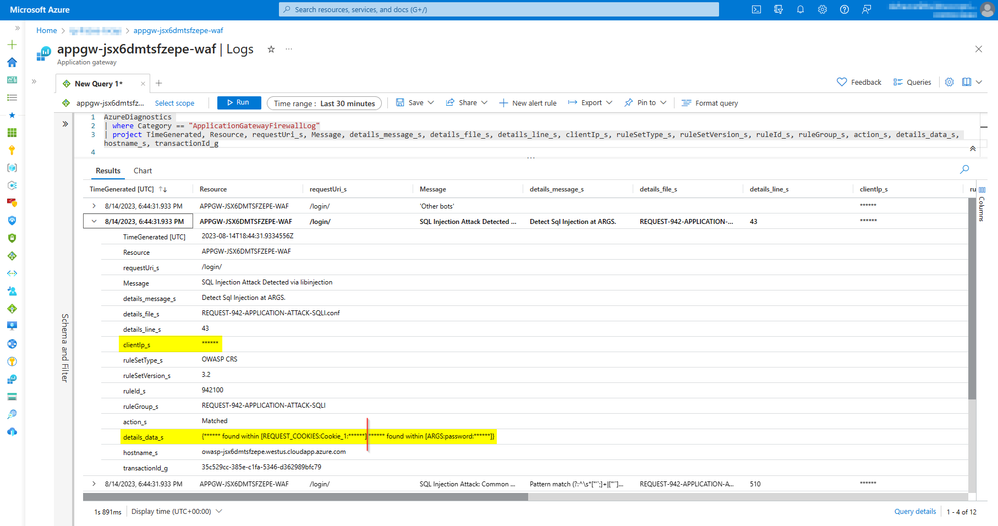Click the Resource column header
Viewport: 998px width, 526px height.
pos(213,189)
